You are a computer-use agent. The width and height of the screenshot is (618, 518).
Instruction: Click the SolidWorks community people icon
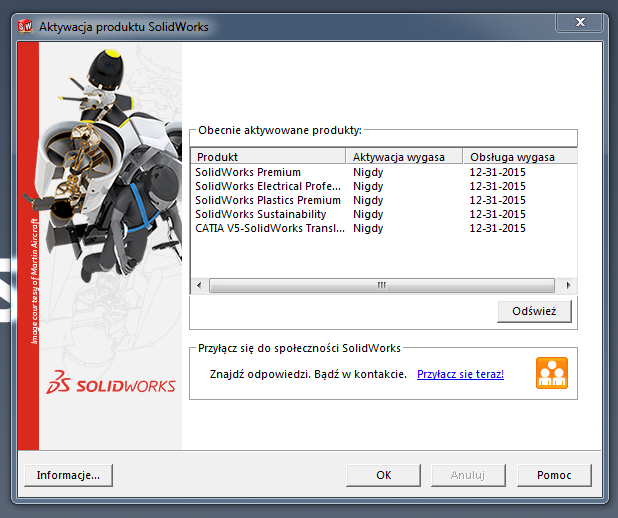coord(551,373)
